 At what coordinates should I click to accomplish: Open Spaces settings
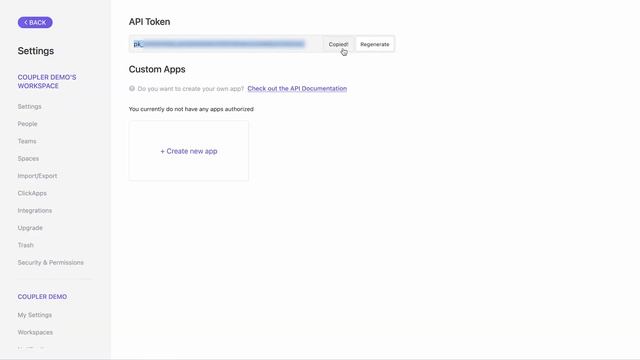tap(28, 158)
